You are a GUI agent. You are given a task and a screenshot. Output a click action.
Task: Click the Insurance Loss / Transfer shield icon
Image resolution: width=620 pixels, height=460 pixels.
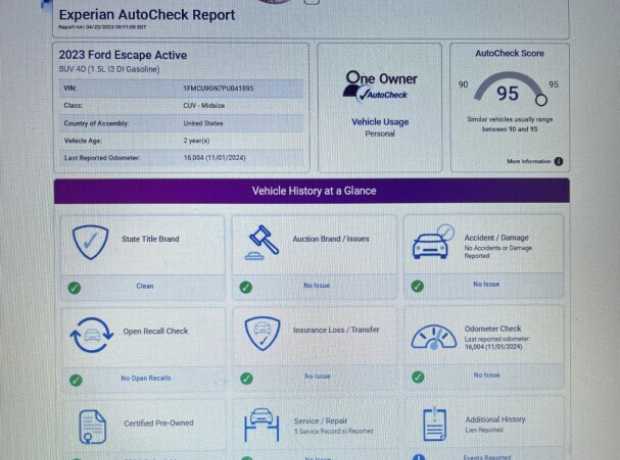tap(262, 333)
